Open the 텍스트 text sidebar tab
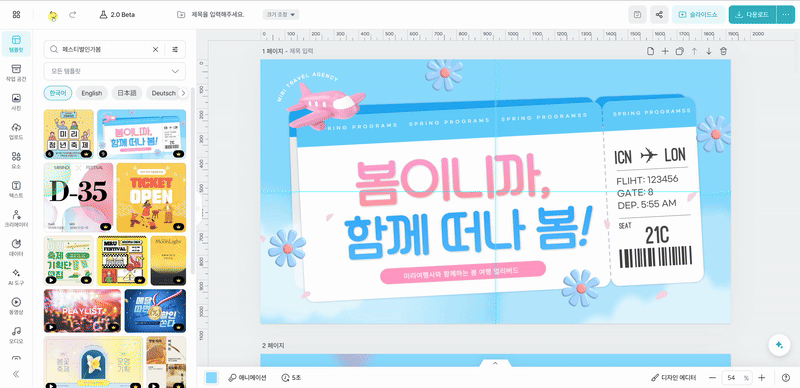Screen dimensions: 800x388 (16, 189)
